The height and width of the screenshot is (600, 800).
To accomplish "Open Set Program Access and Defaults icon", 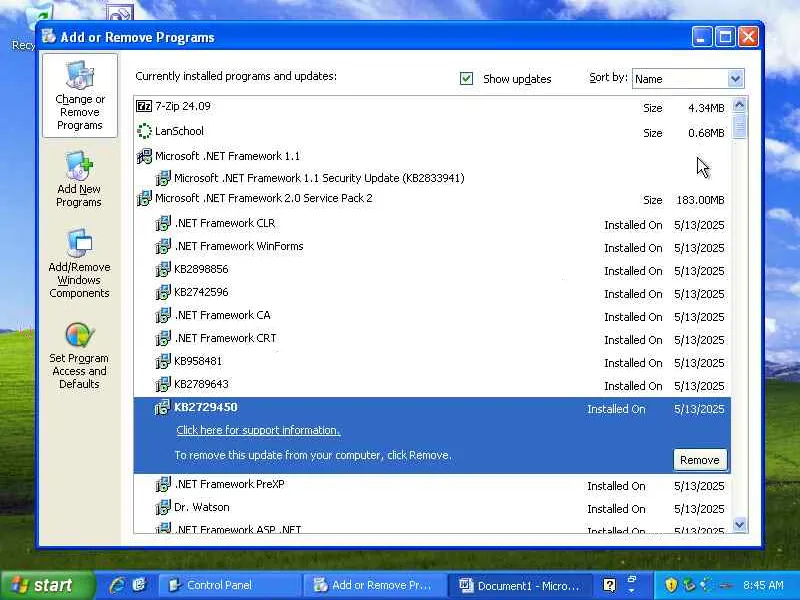I will tap(79, 335).
